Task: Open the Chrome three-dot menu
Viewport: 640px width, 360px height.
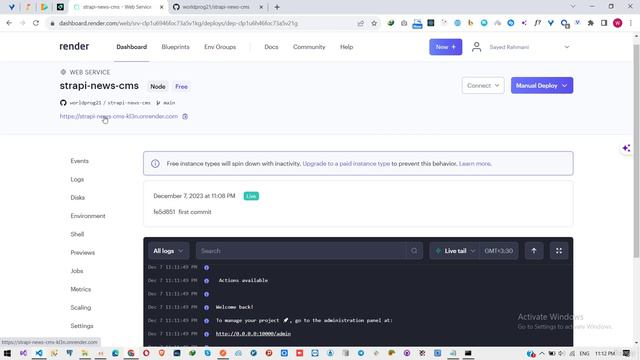Action: point(631,23)
